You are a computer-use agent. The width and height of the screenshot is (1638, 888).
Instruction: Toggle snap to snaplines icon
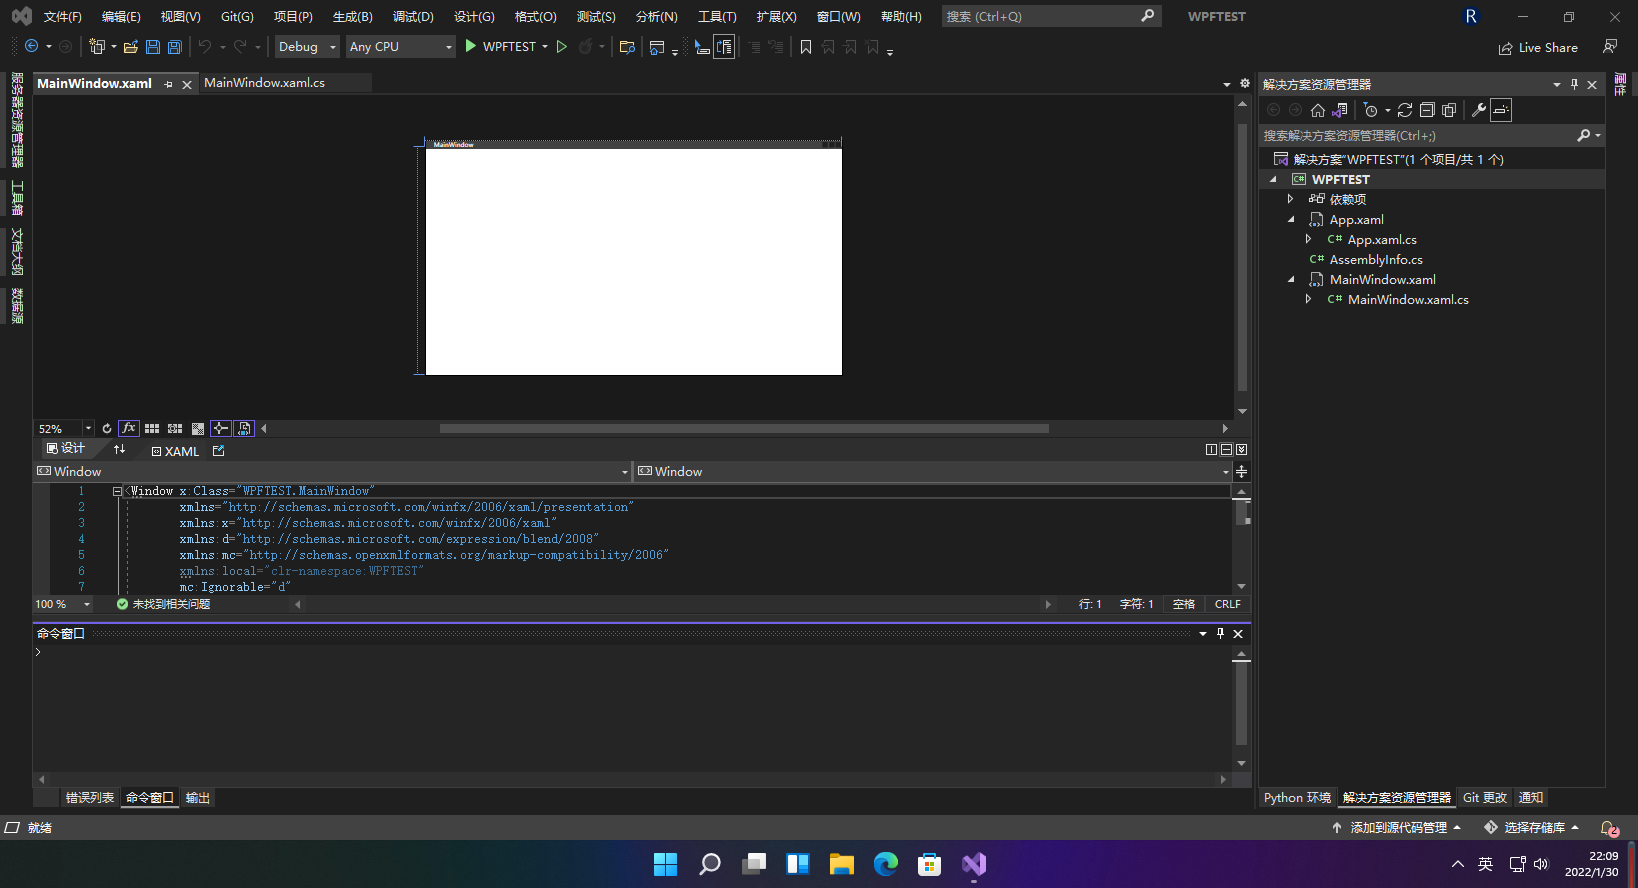(x=221, y=428)
